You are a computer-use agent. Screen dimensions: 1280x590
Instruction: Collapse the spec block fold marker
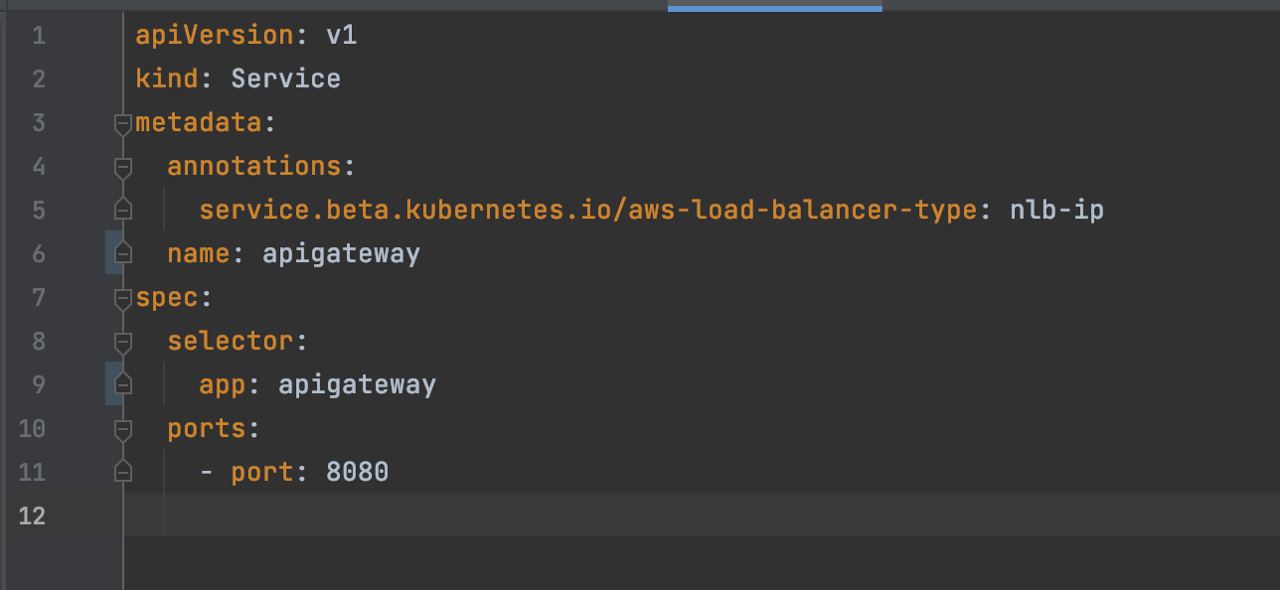[123, 298]
